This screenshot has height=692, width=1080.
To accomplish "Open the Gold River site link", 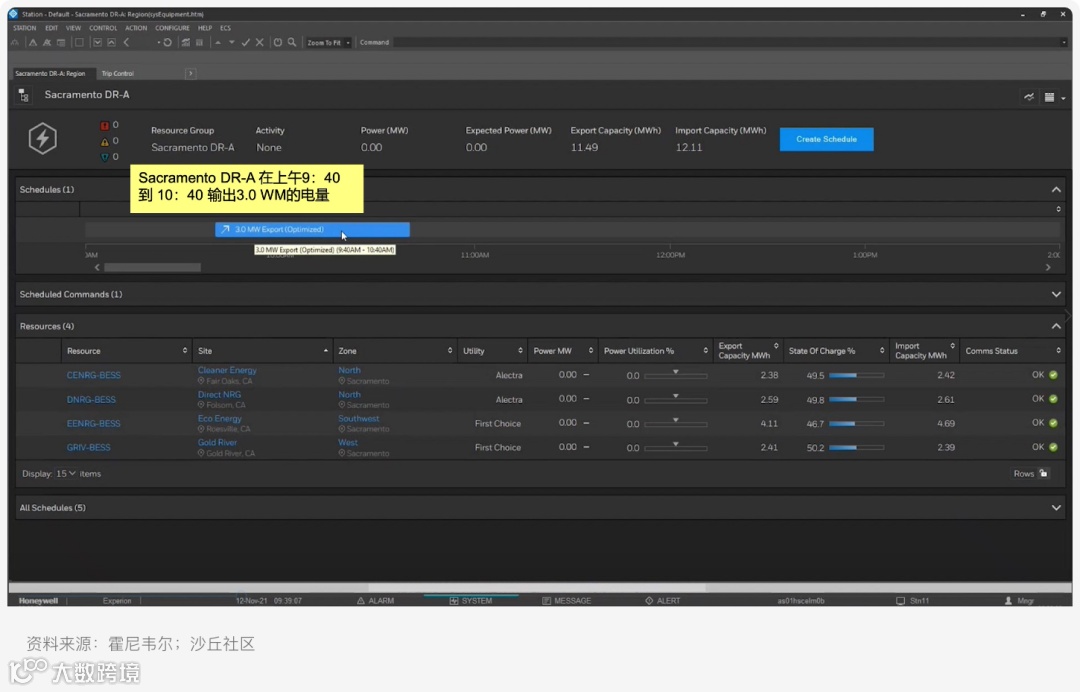I will coord(217,443).
